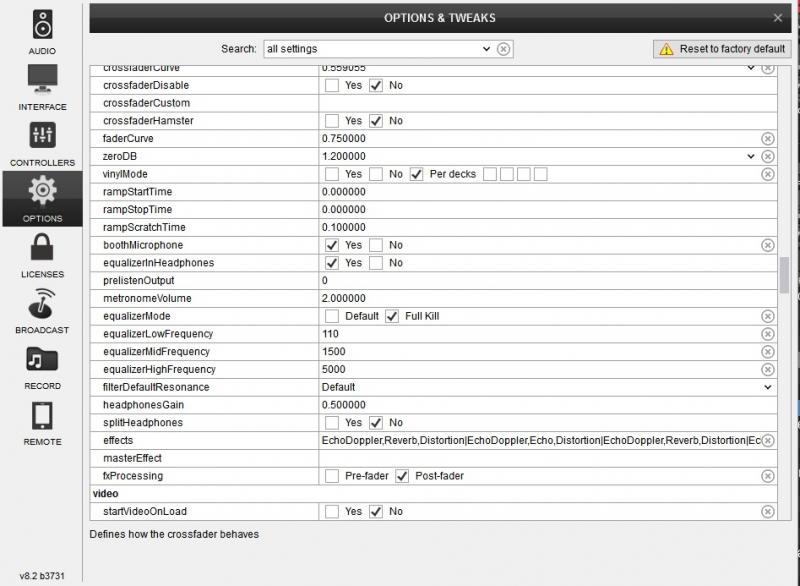The width and height of the screenshot is (800, 586).
Task: Reset equalizerLowFrequency with its X icon
Action: pos(767,334)
